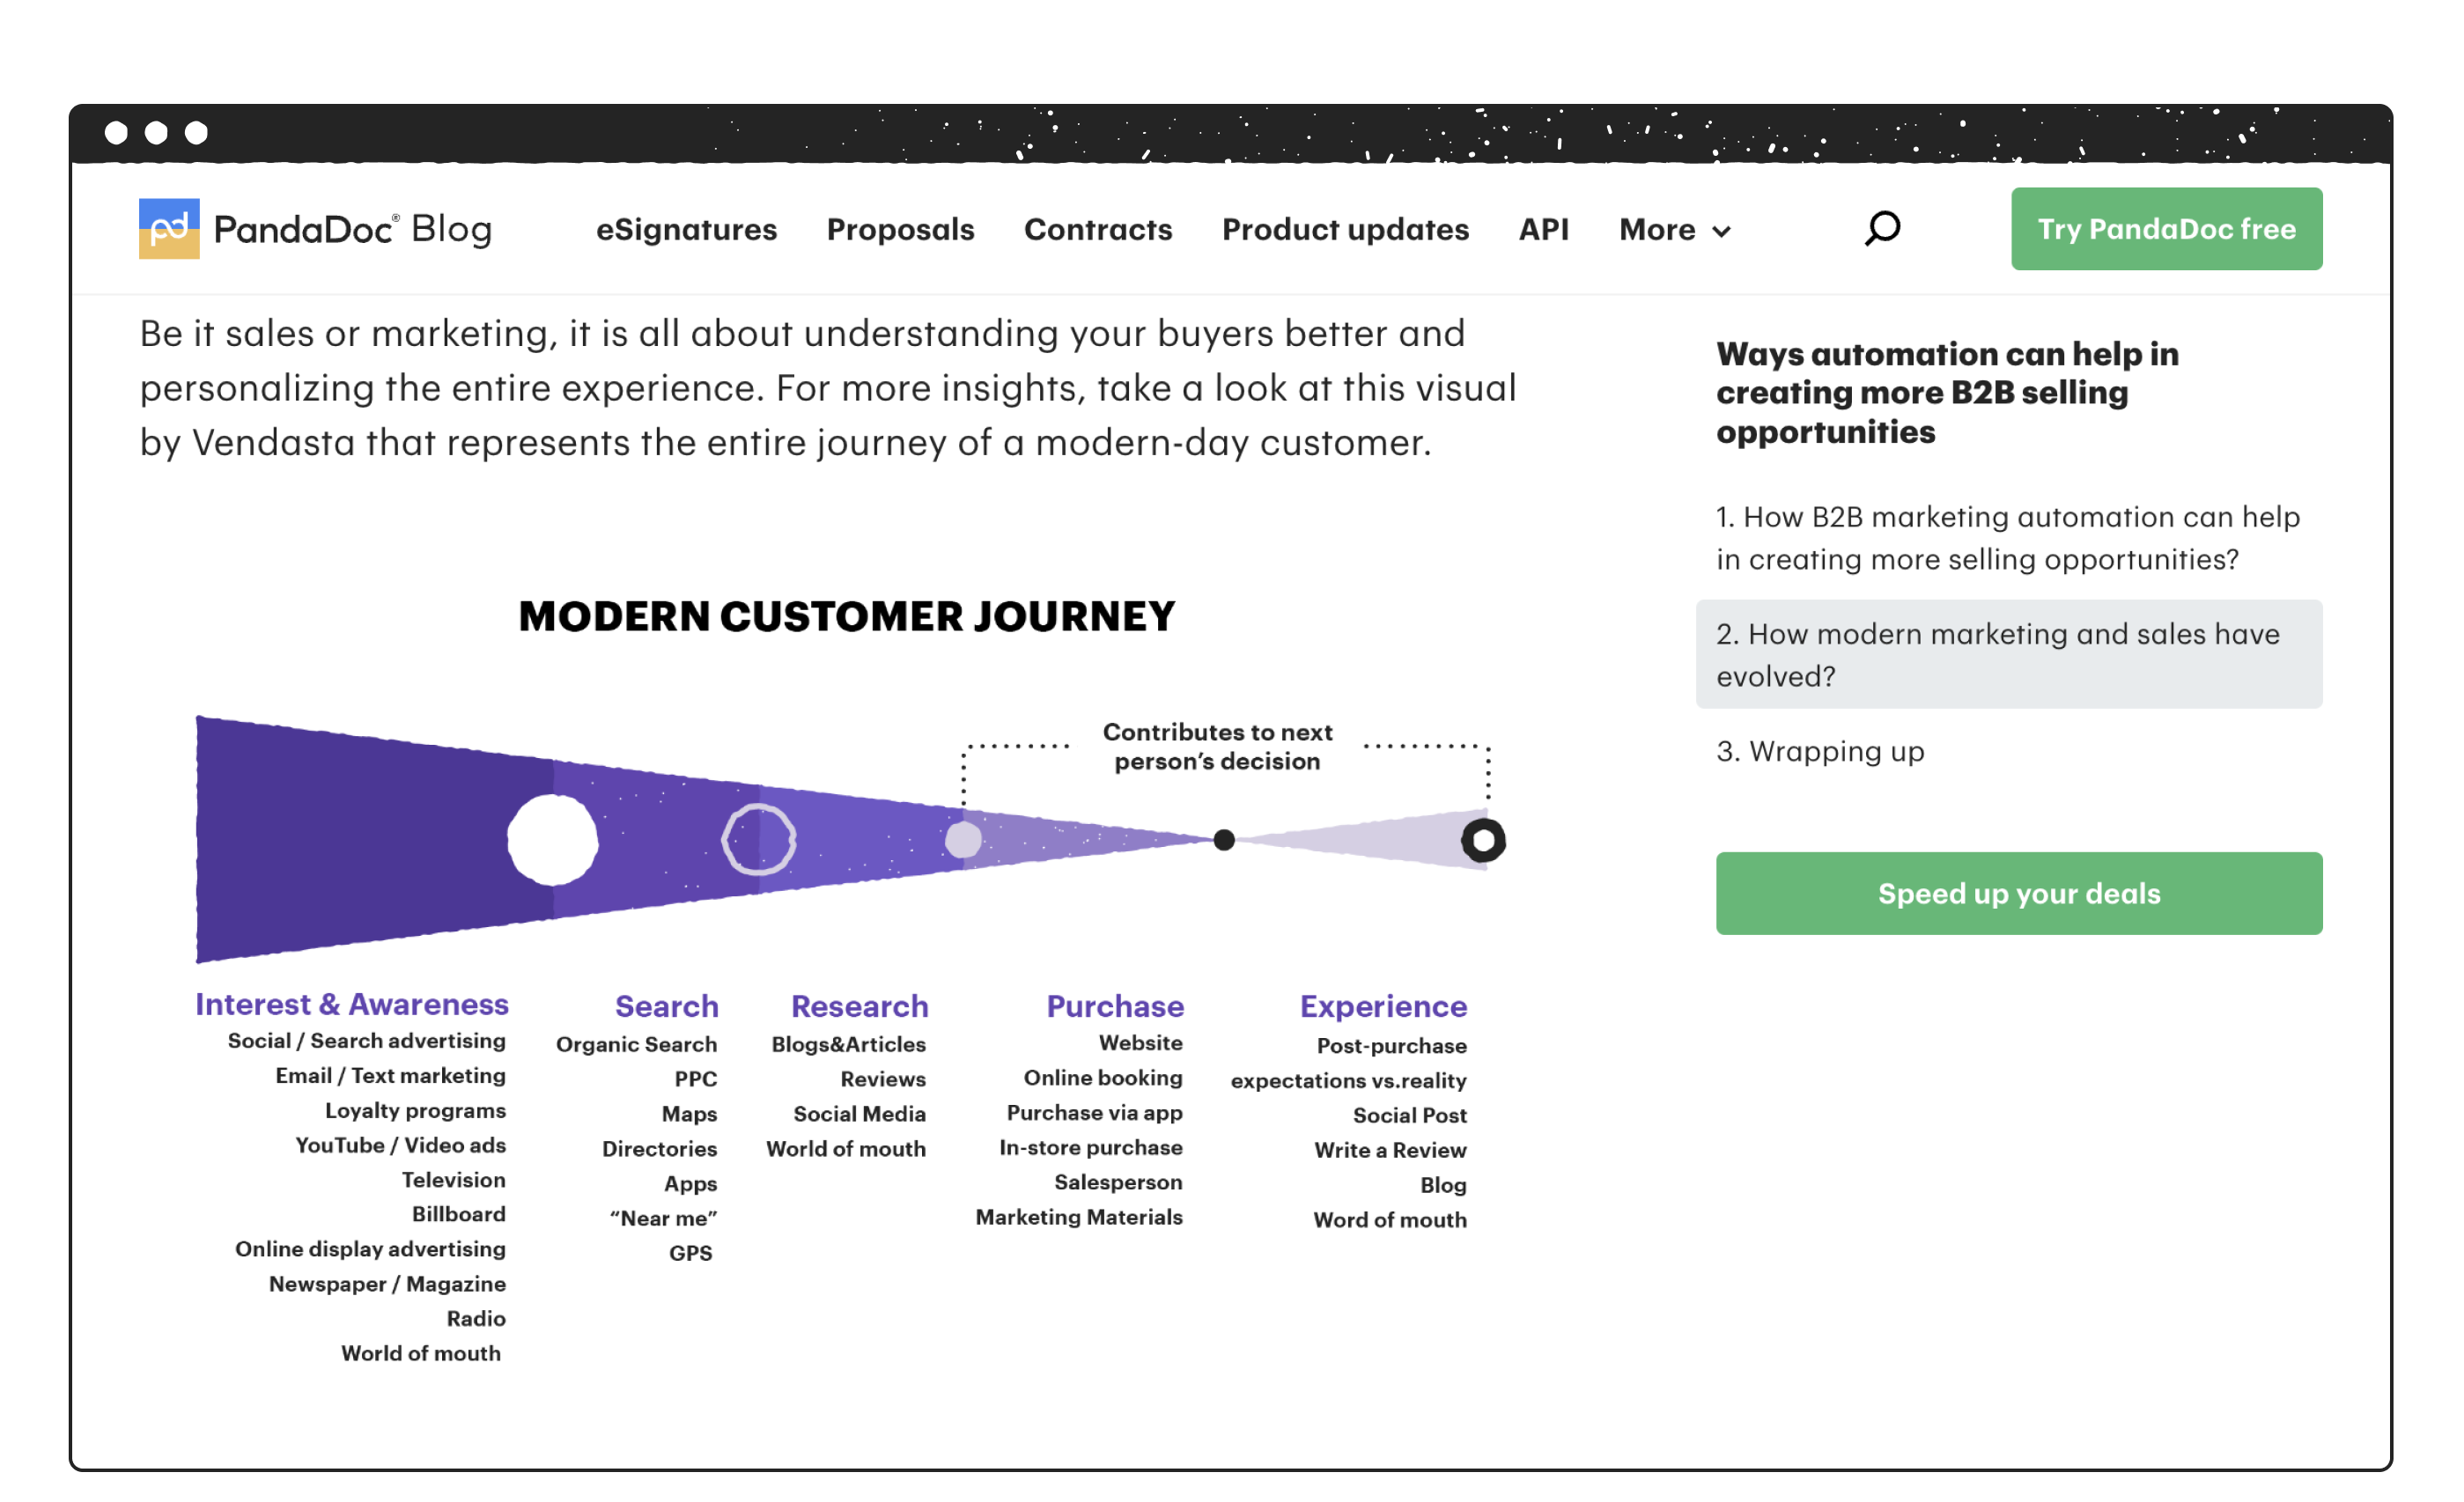
Task: Expand the More dropdown chevron
Action: (x=1722, y=231)
